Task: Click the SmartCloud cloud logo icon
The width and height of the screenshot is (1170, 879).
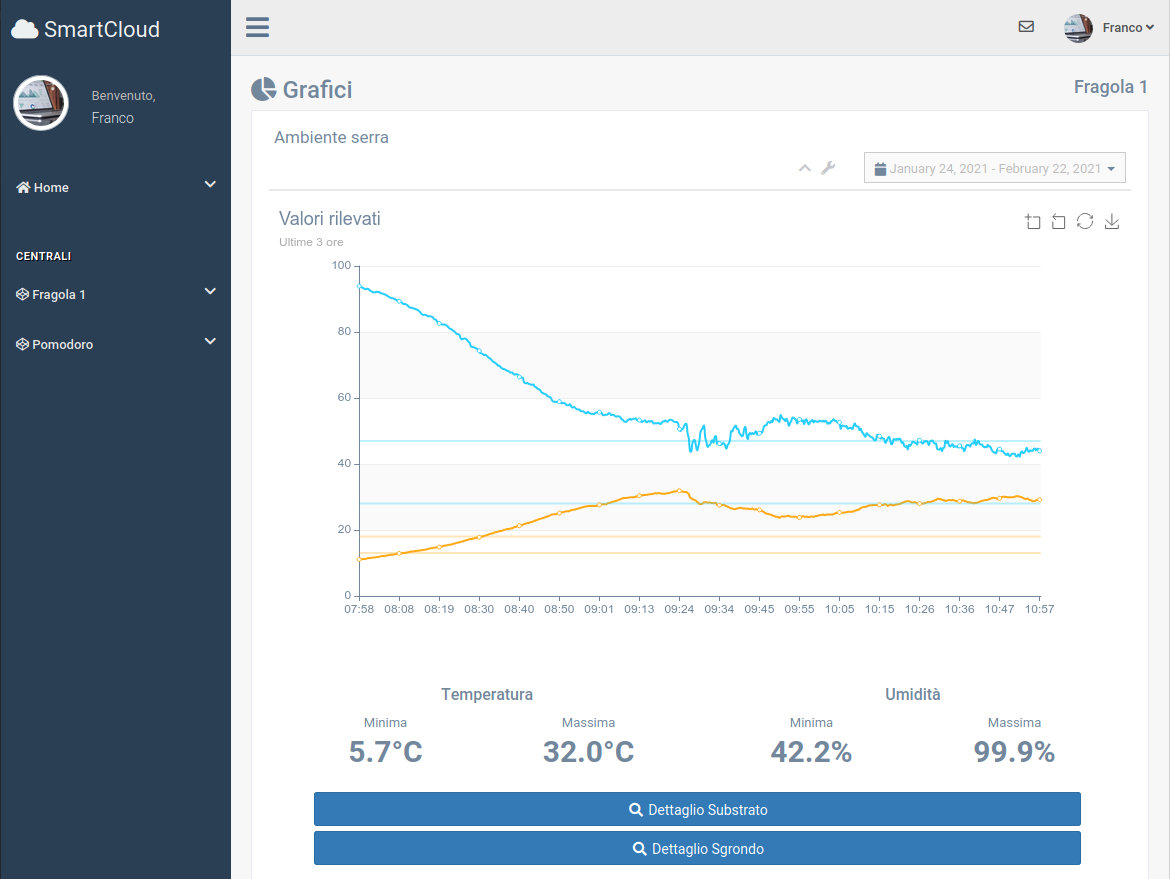Action: tap(25, 29)
